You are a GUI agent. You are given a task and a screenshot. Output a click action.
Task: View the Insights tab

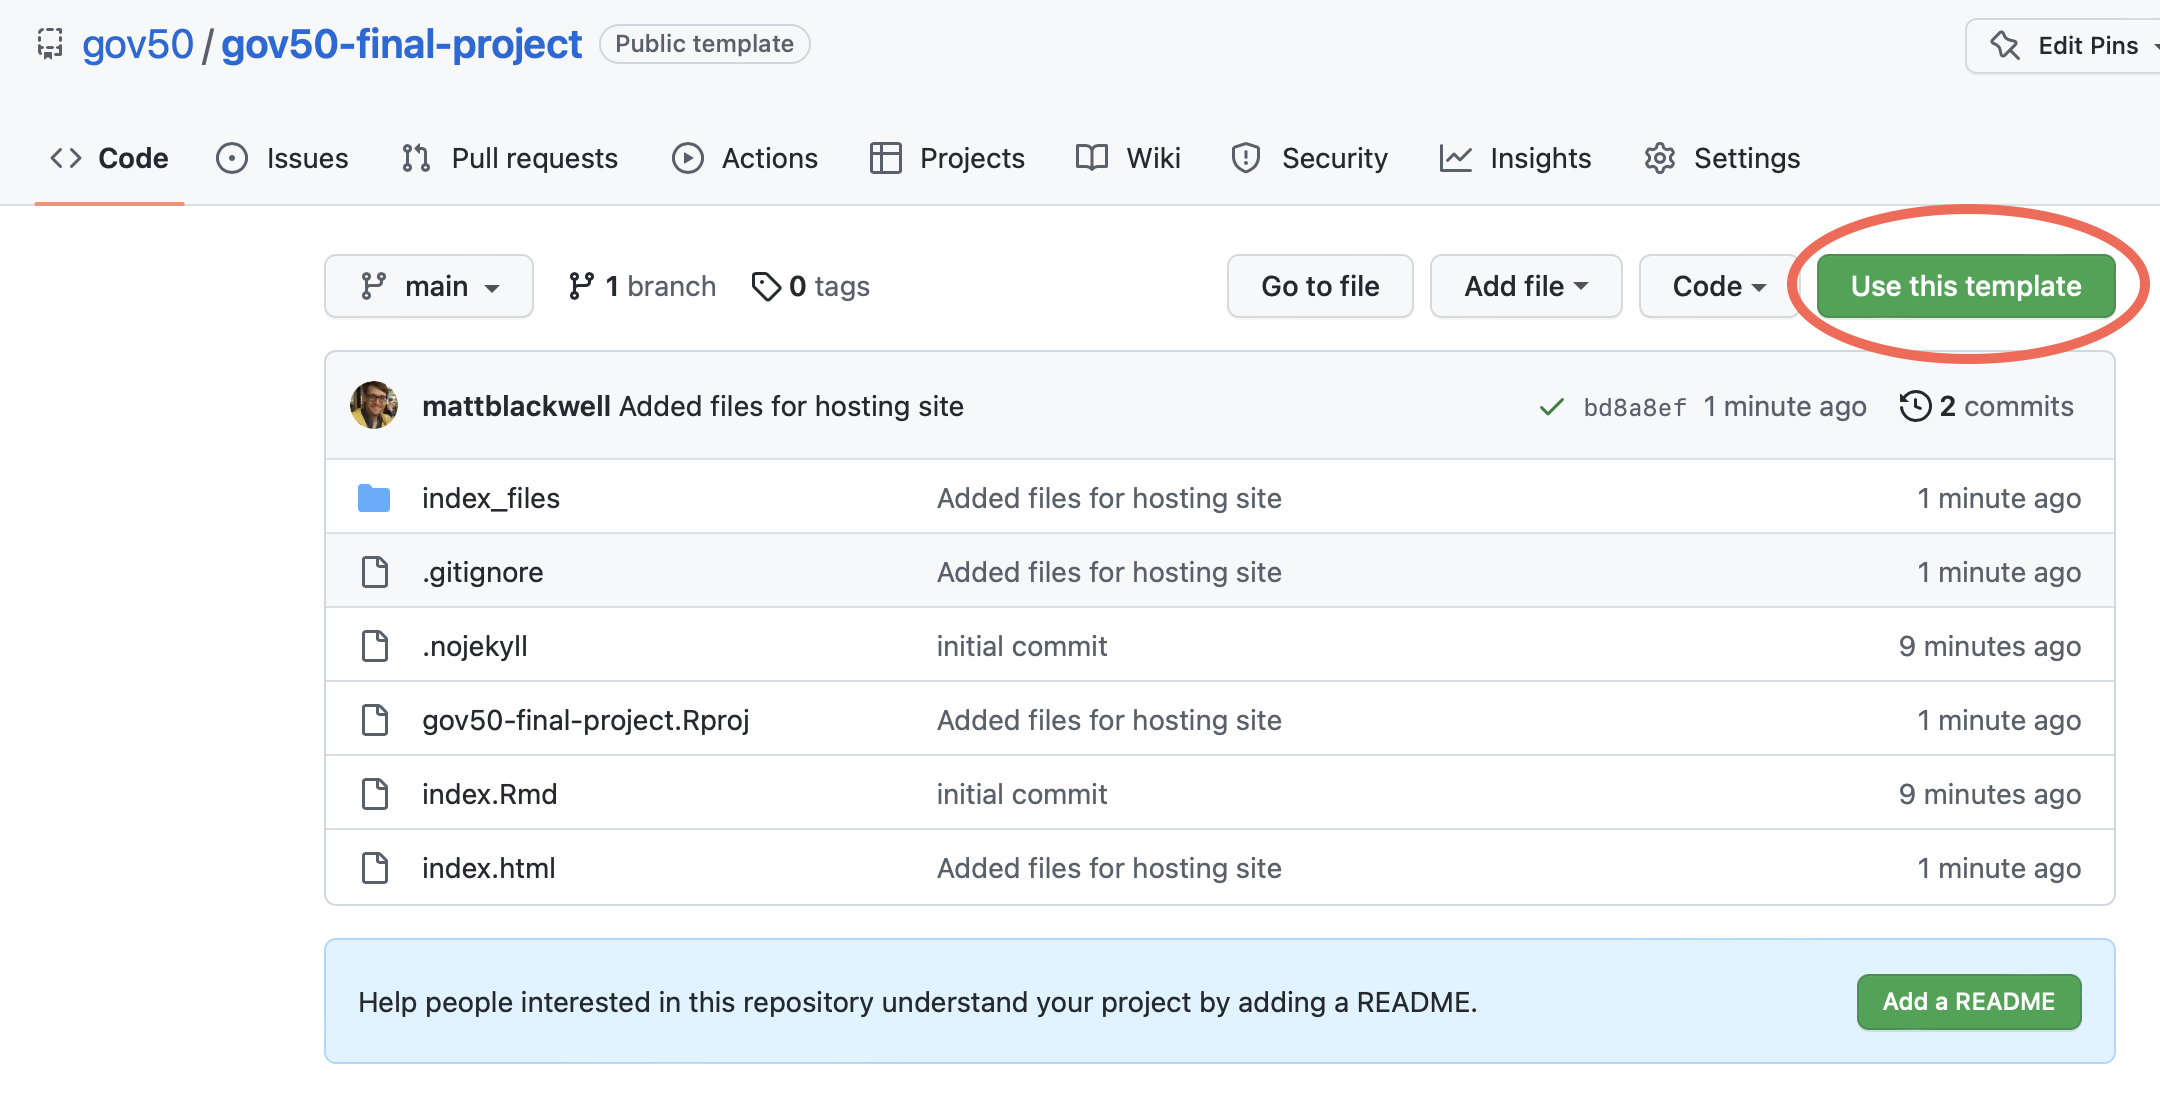tap(1515, 158)
